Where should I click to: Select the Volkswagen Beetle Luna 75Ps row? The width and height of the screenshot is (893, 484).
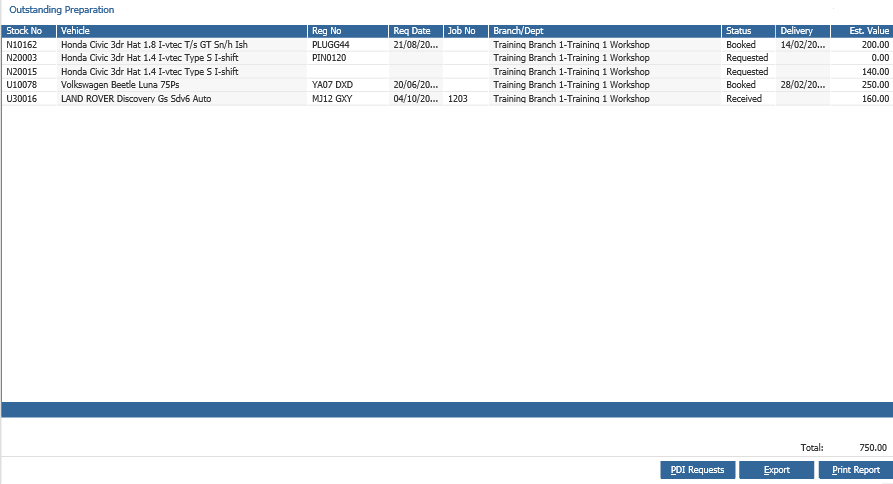tap(447, 85)
